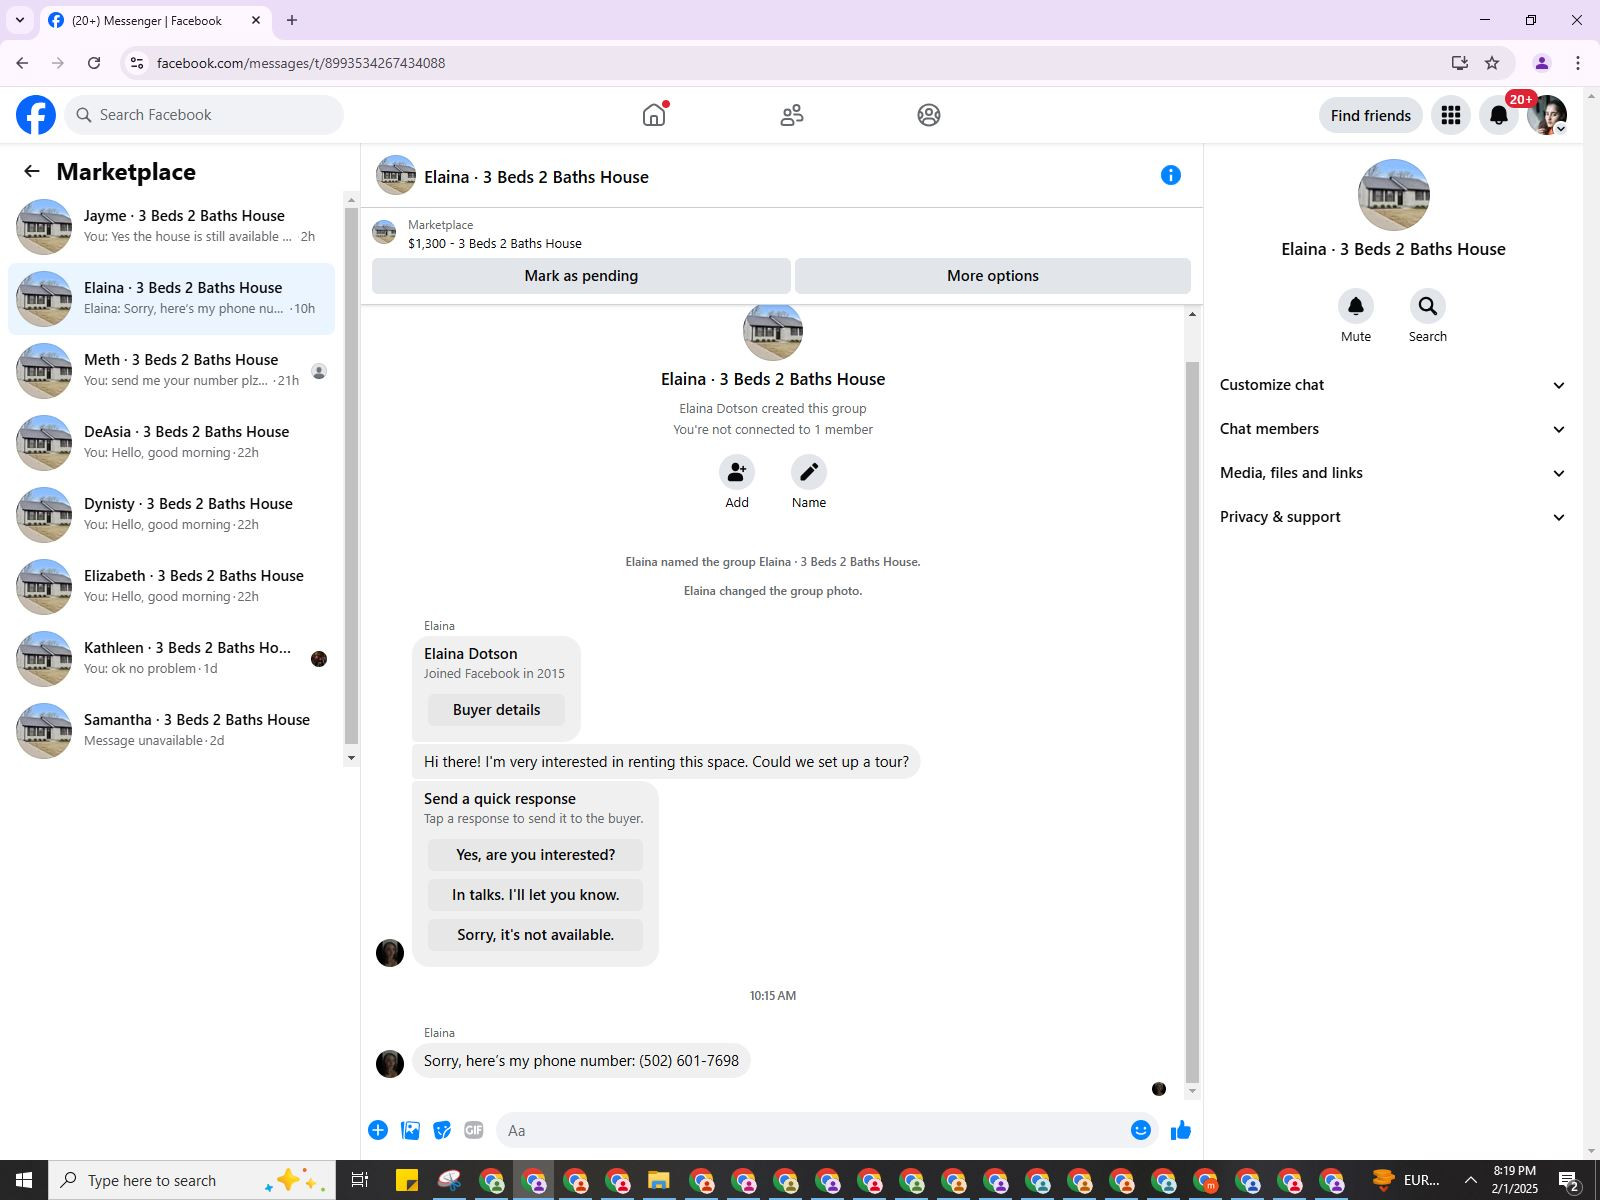Open the Facebook menu grid icon
1600x1200 pixels.
click(x=1451, y=115)
